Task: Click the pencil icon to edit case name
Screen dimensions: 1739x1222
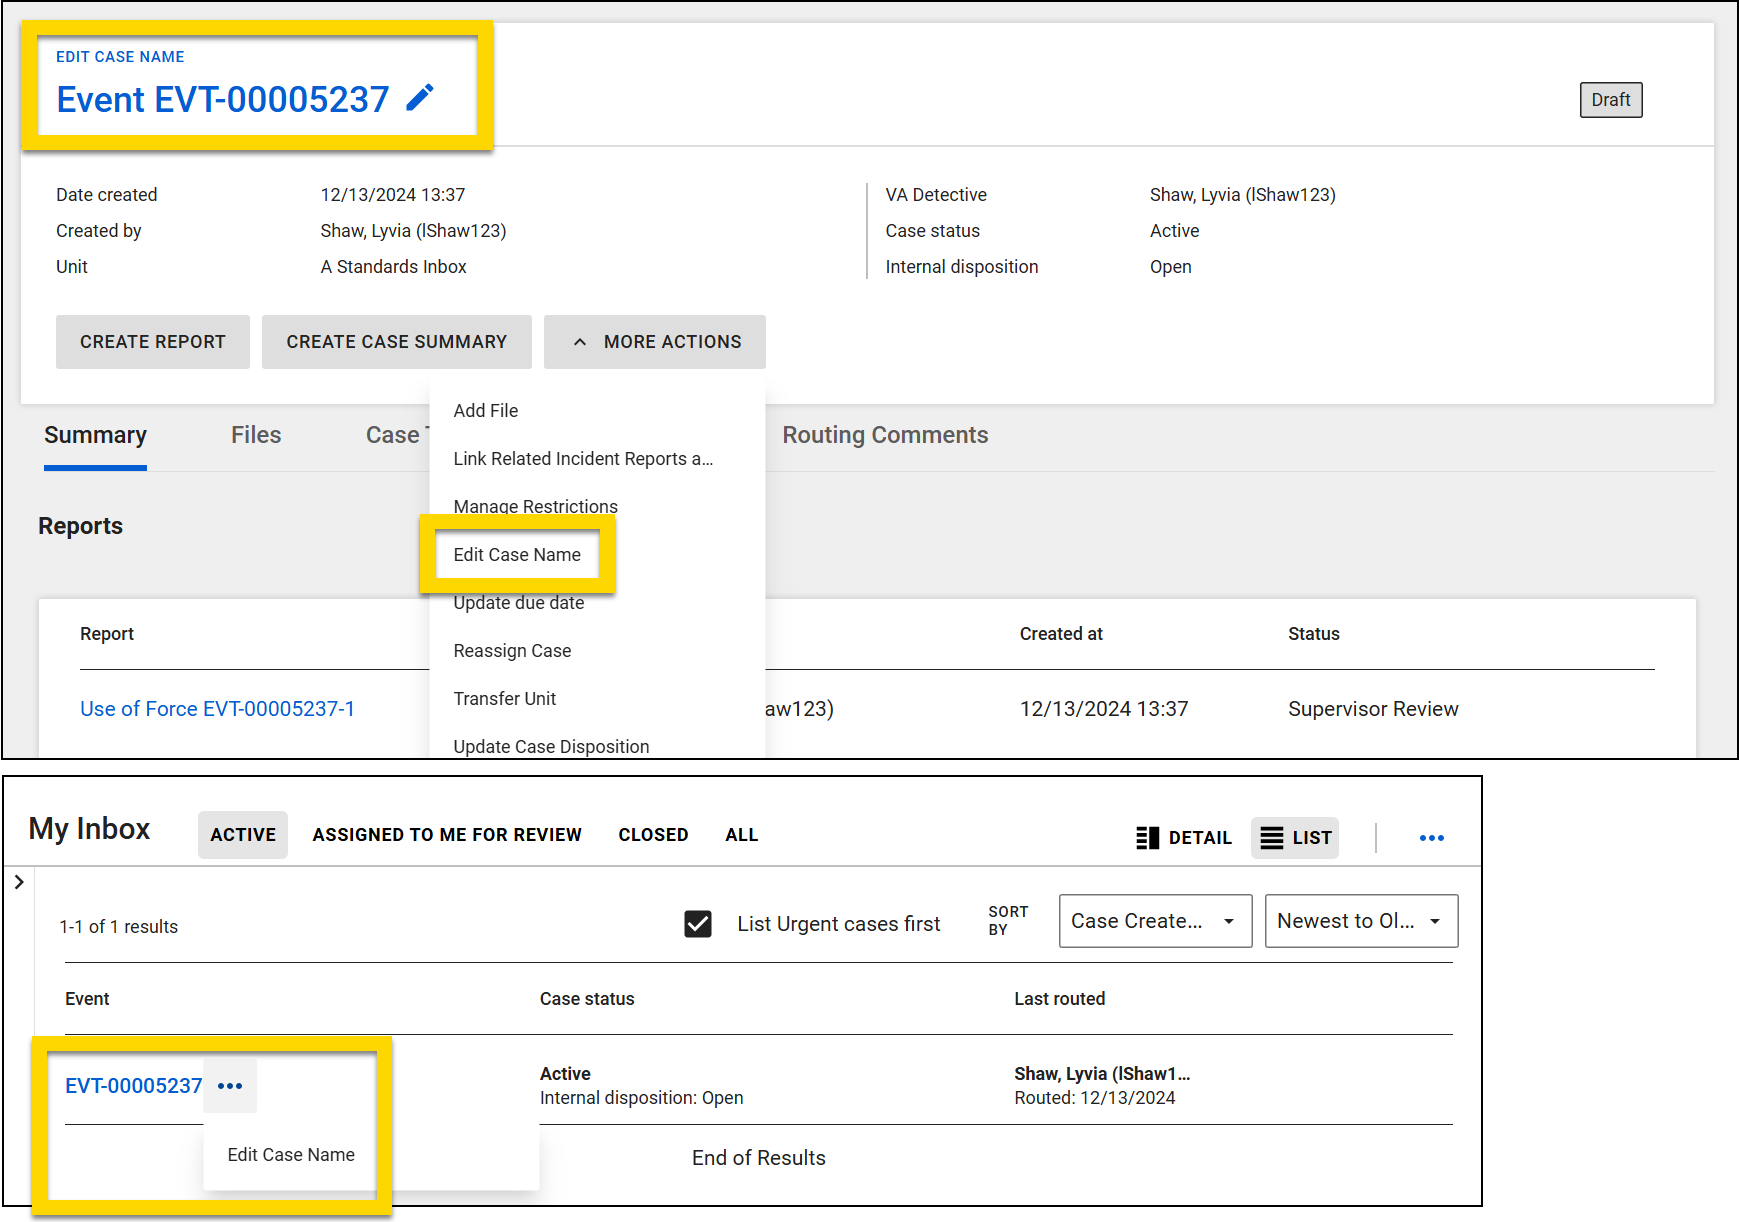Action: pos(420,97)
